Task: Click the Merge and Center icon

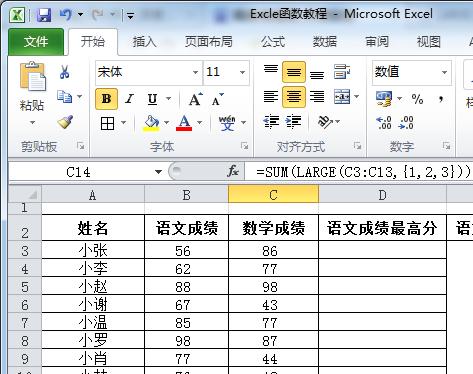Action: (342, 97)
